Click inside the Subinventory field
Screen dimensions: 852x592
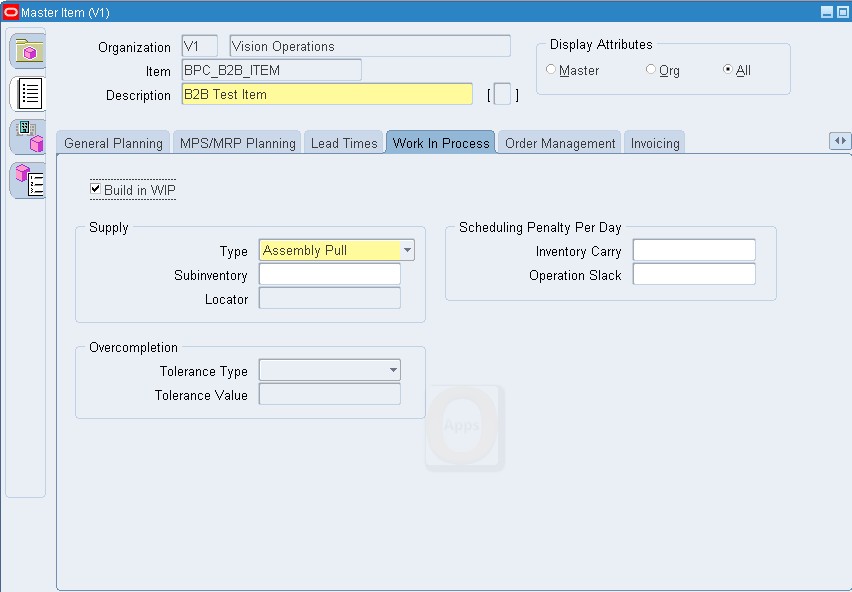(329, 275)
